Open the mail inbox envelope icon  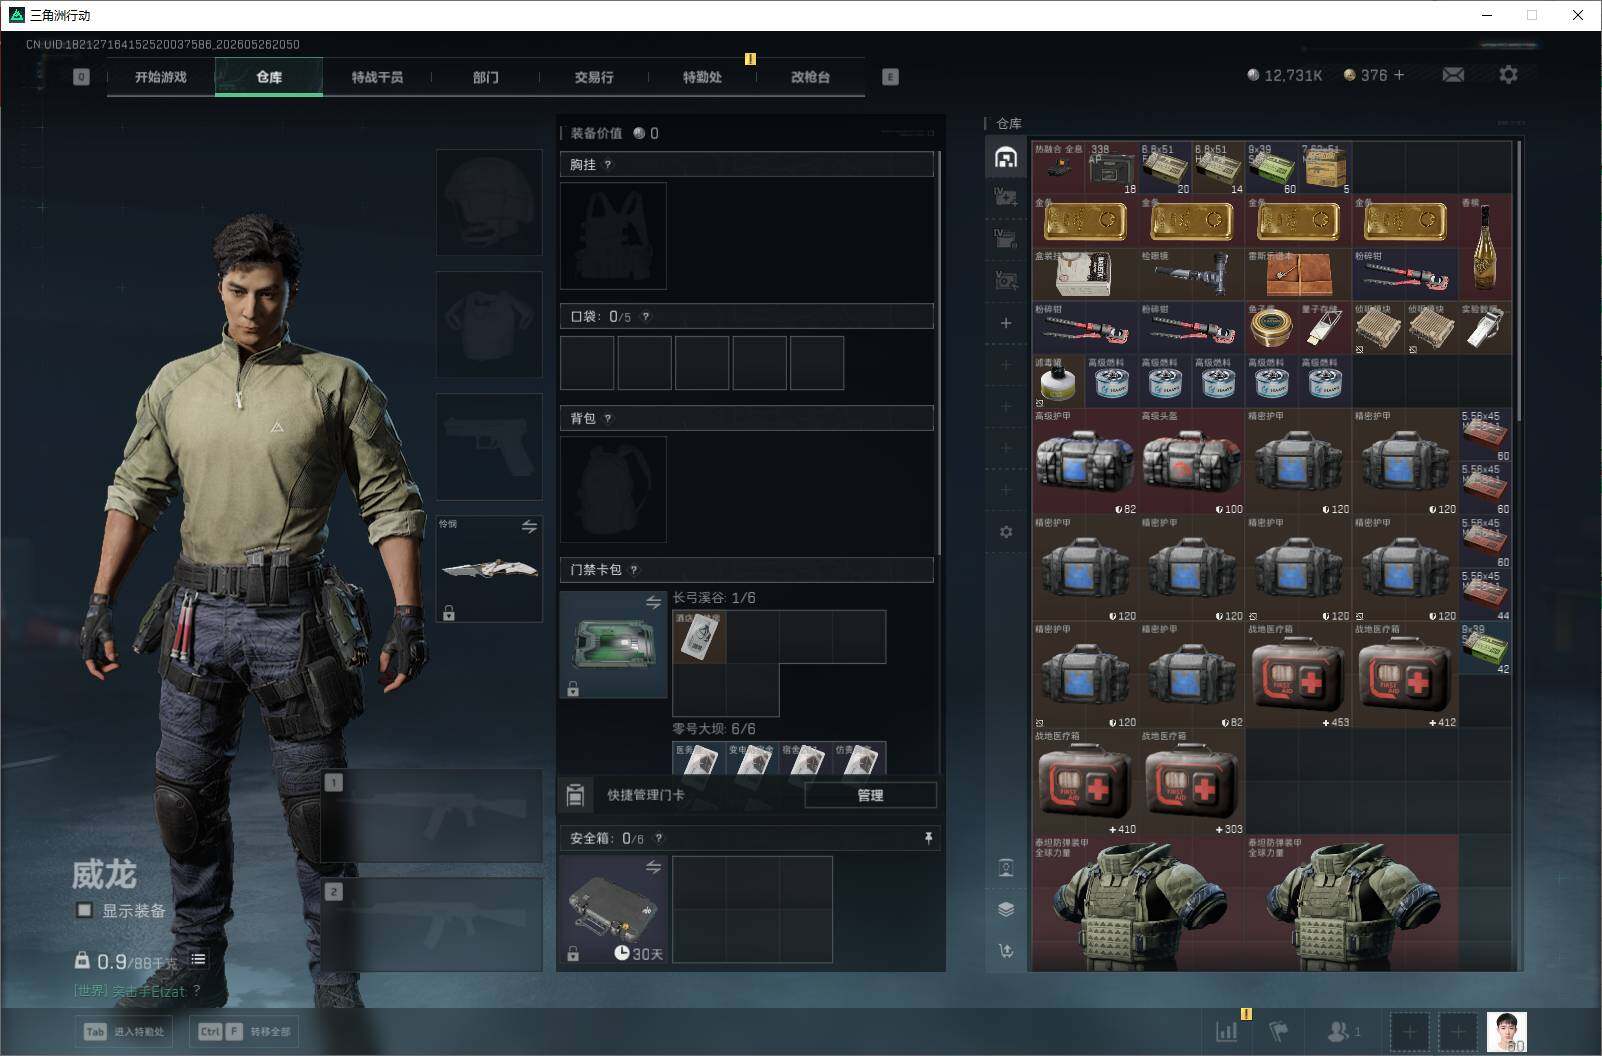coord(1453,75)
